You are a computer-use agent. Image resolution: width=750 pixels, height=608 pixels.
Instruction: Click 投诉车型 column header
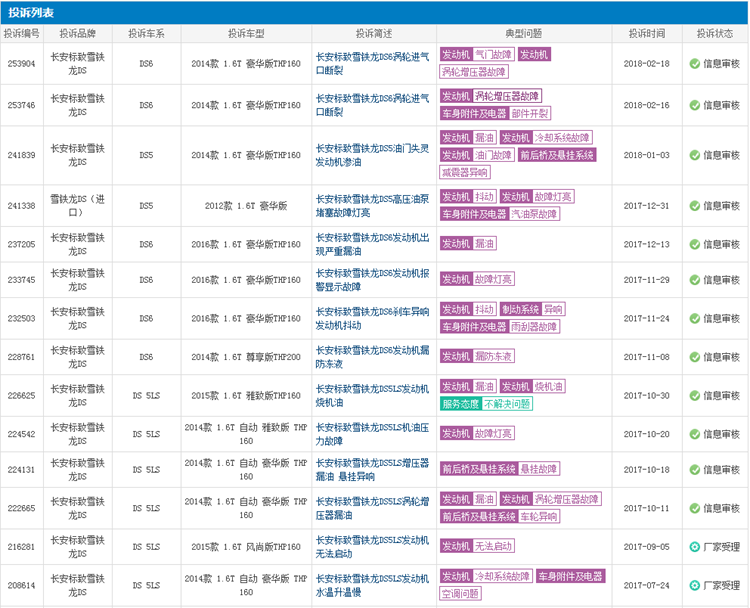(246, 33)
